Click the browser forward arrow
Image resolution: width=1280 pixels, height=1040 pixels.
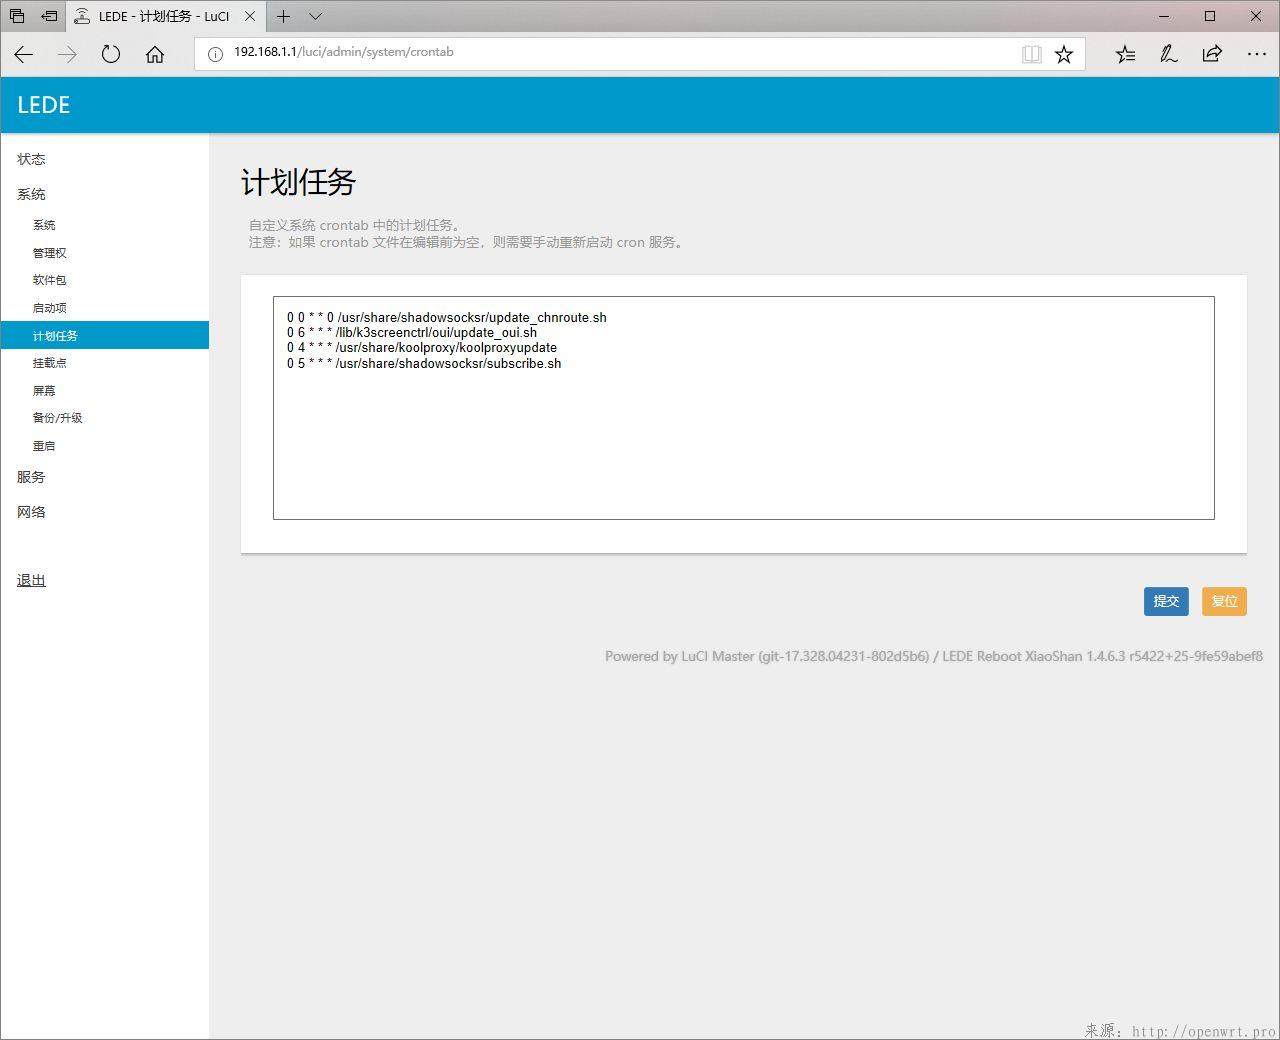(x=67, y=55)
